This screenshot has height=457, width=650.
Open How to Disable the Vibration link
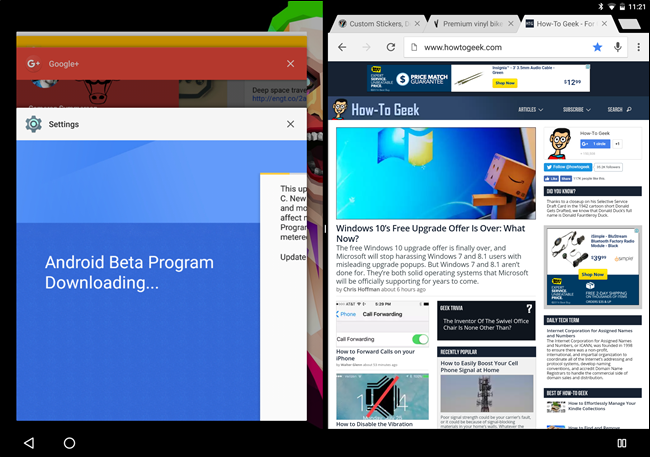click(374, 424)
